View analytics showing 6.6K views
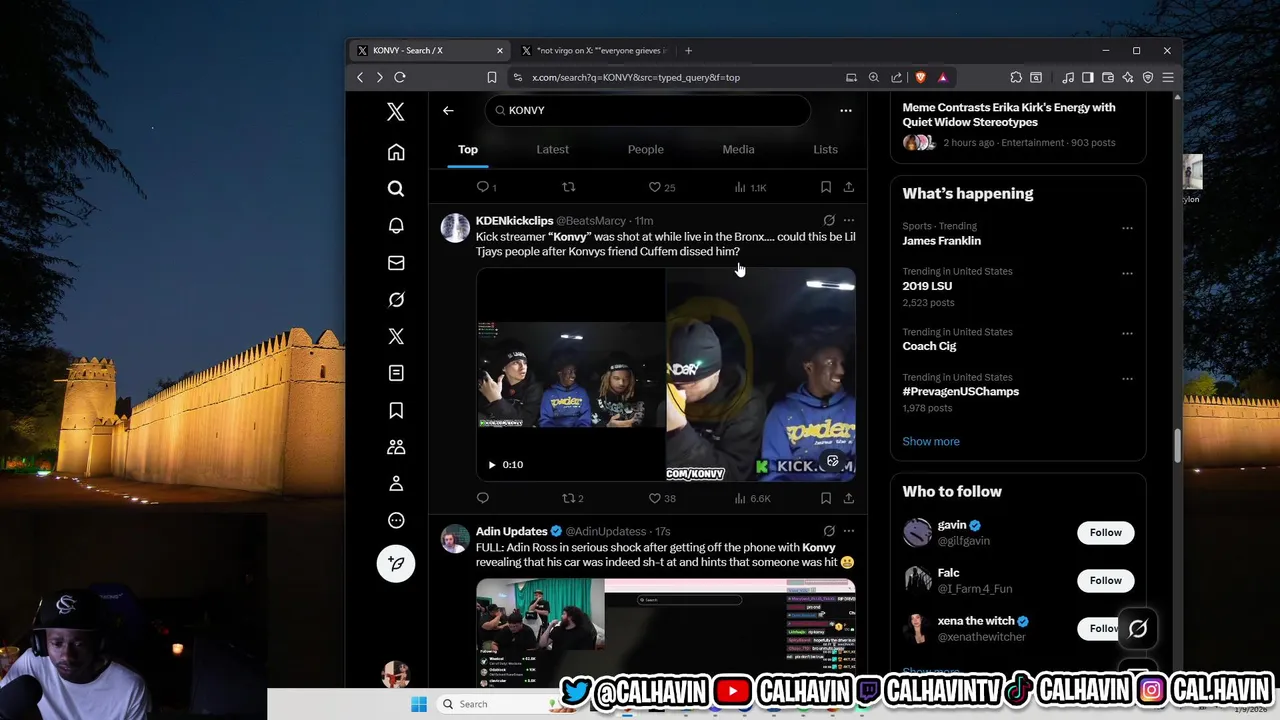The image size is (1280, 720). coord(752,498)
